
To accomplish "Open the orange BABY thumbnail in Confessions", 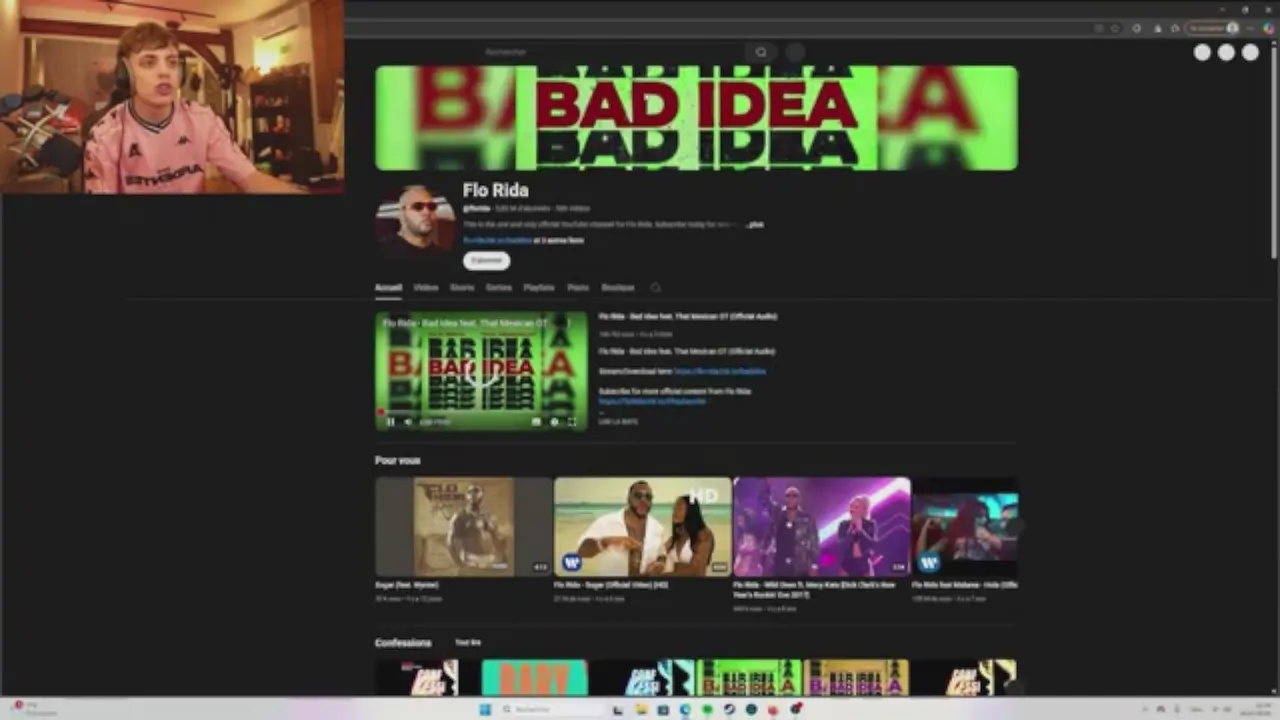I will click(535, 678).
